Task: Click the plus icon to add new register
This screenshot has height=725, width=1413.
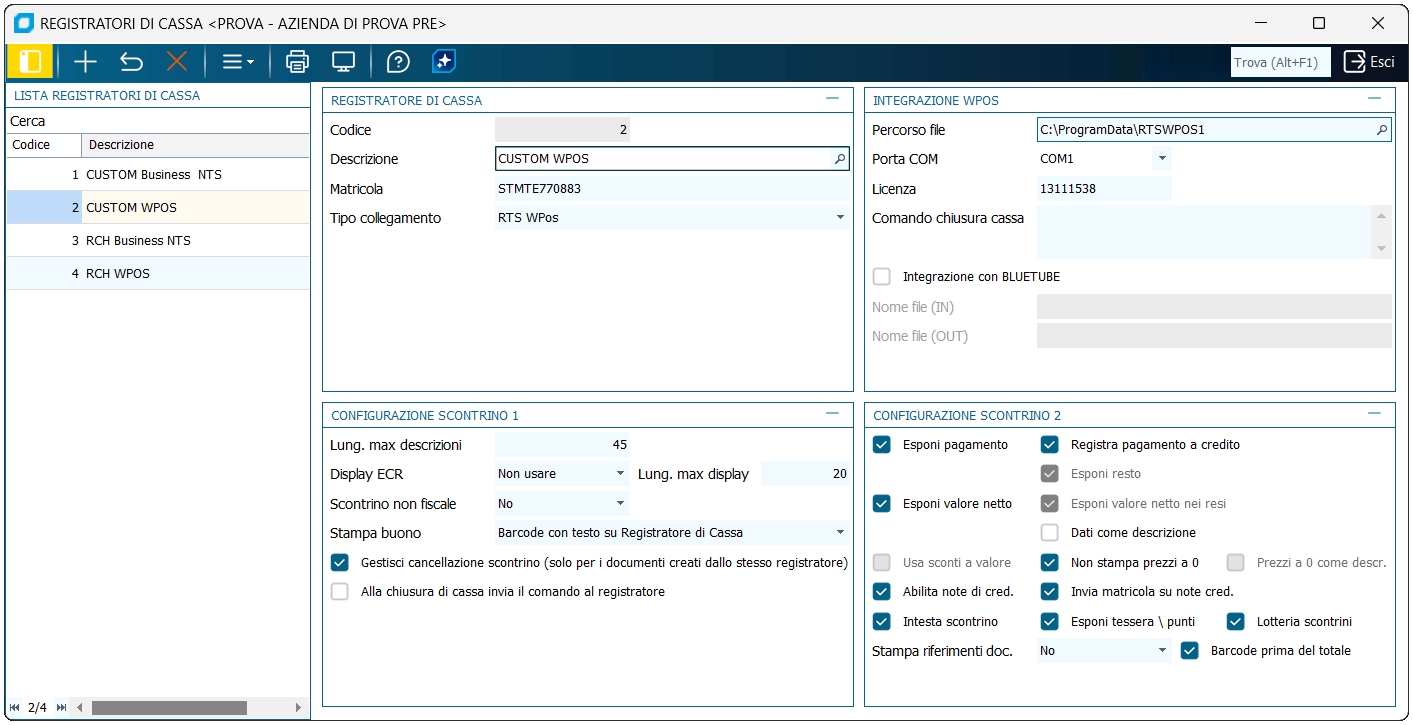Action: pyautogui.click(x=85, y=62)
